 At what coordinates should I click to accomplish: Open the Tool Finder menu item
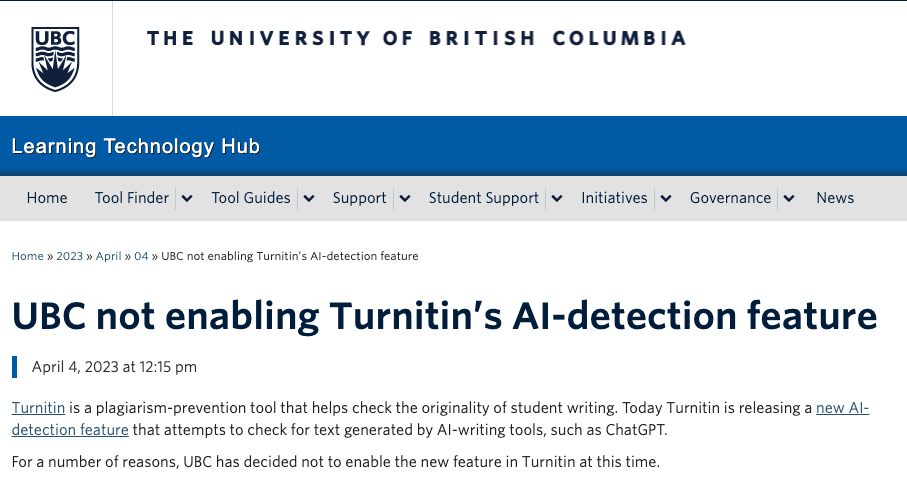(x=132, y=198)
